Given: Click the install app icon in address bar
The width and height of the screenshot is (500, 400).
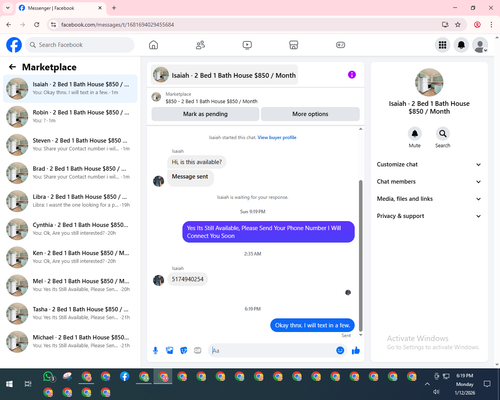Looking at the screenshot, I should tap(445, 25).
